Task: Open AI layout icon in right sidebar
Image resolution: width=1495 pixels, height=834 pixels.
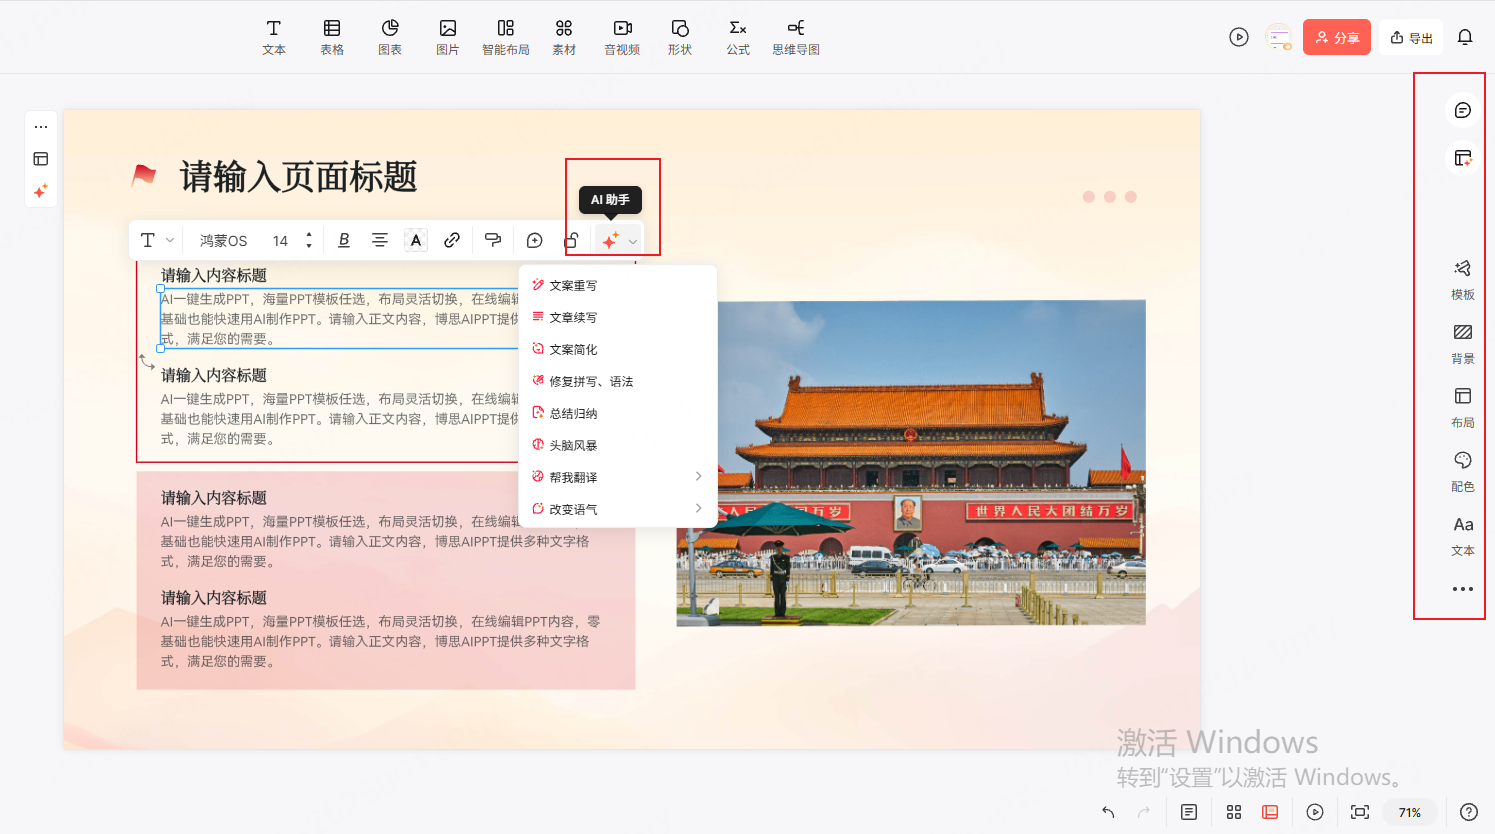Action: (1463, 158)
